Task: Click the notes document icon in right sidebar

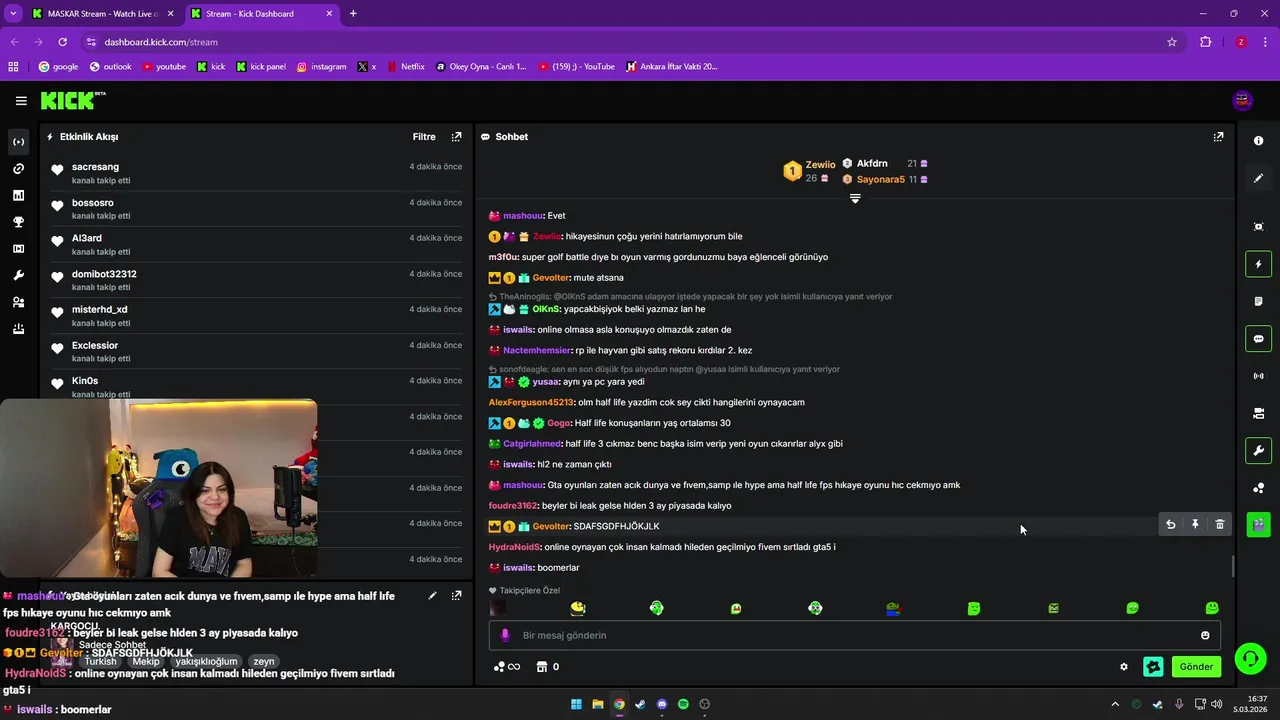Action: tap(1258, 301)
